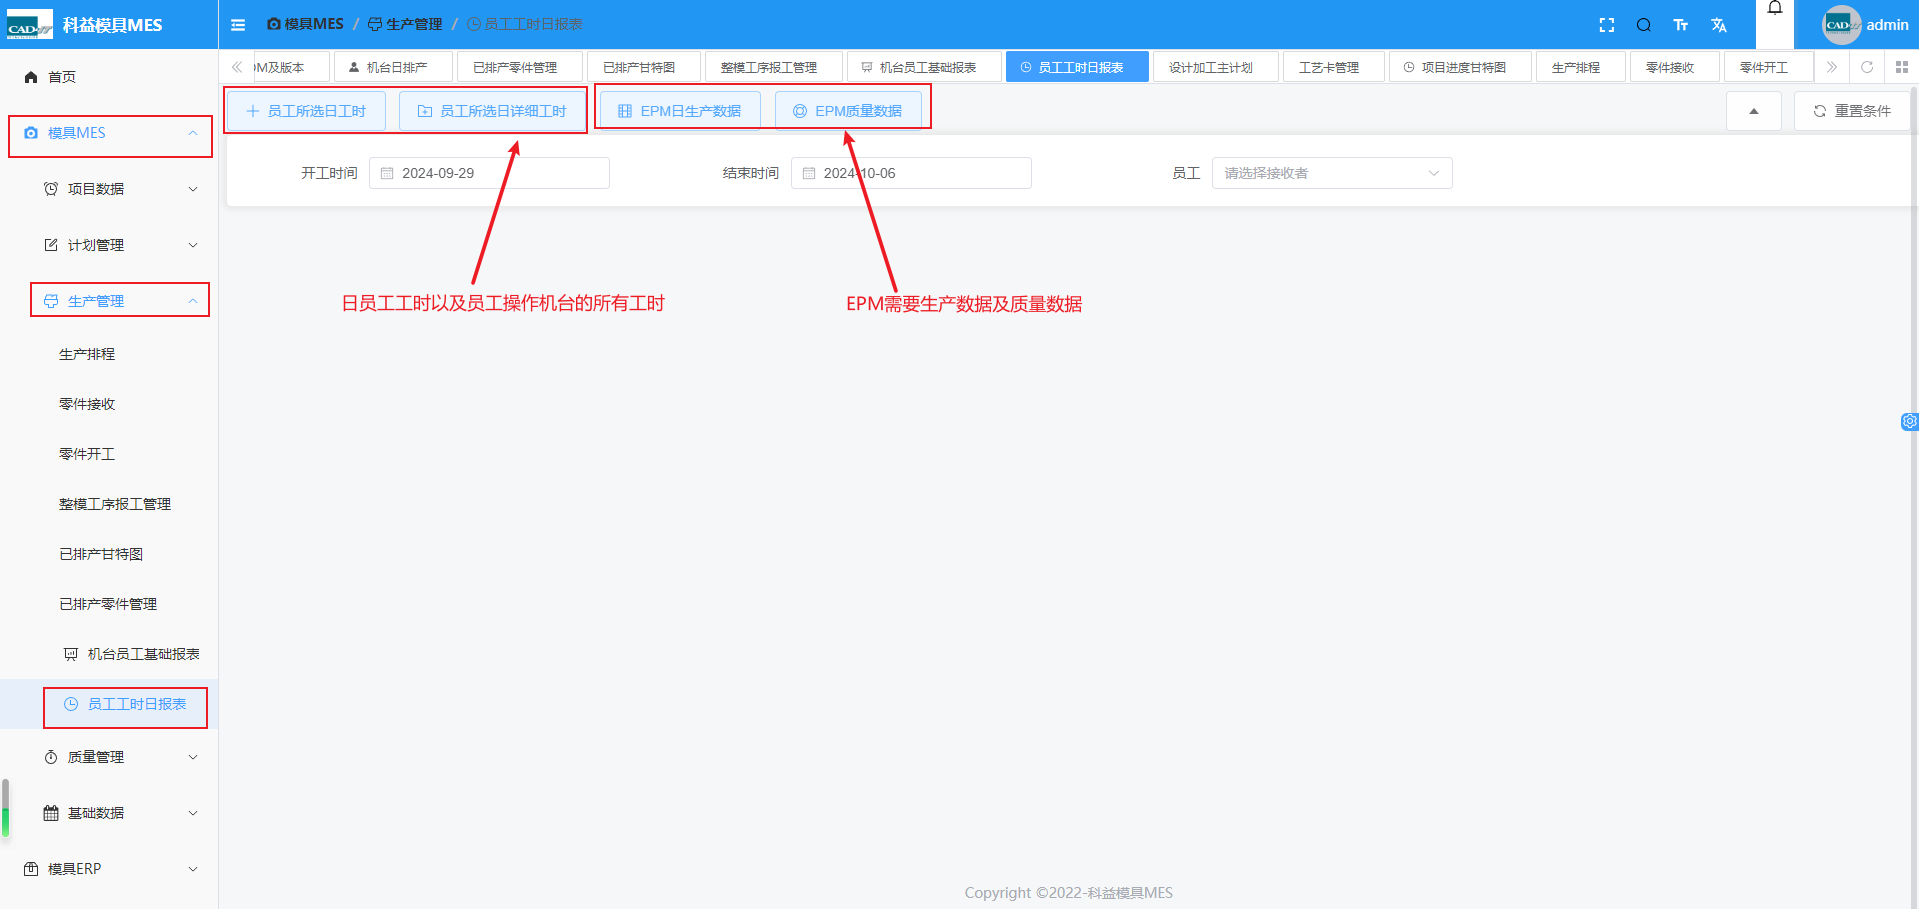Expand 模具ERP sidebar menu
This screenshot has height=909, width=1919.
point(109,869)
